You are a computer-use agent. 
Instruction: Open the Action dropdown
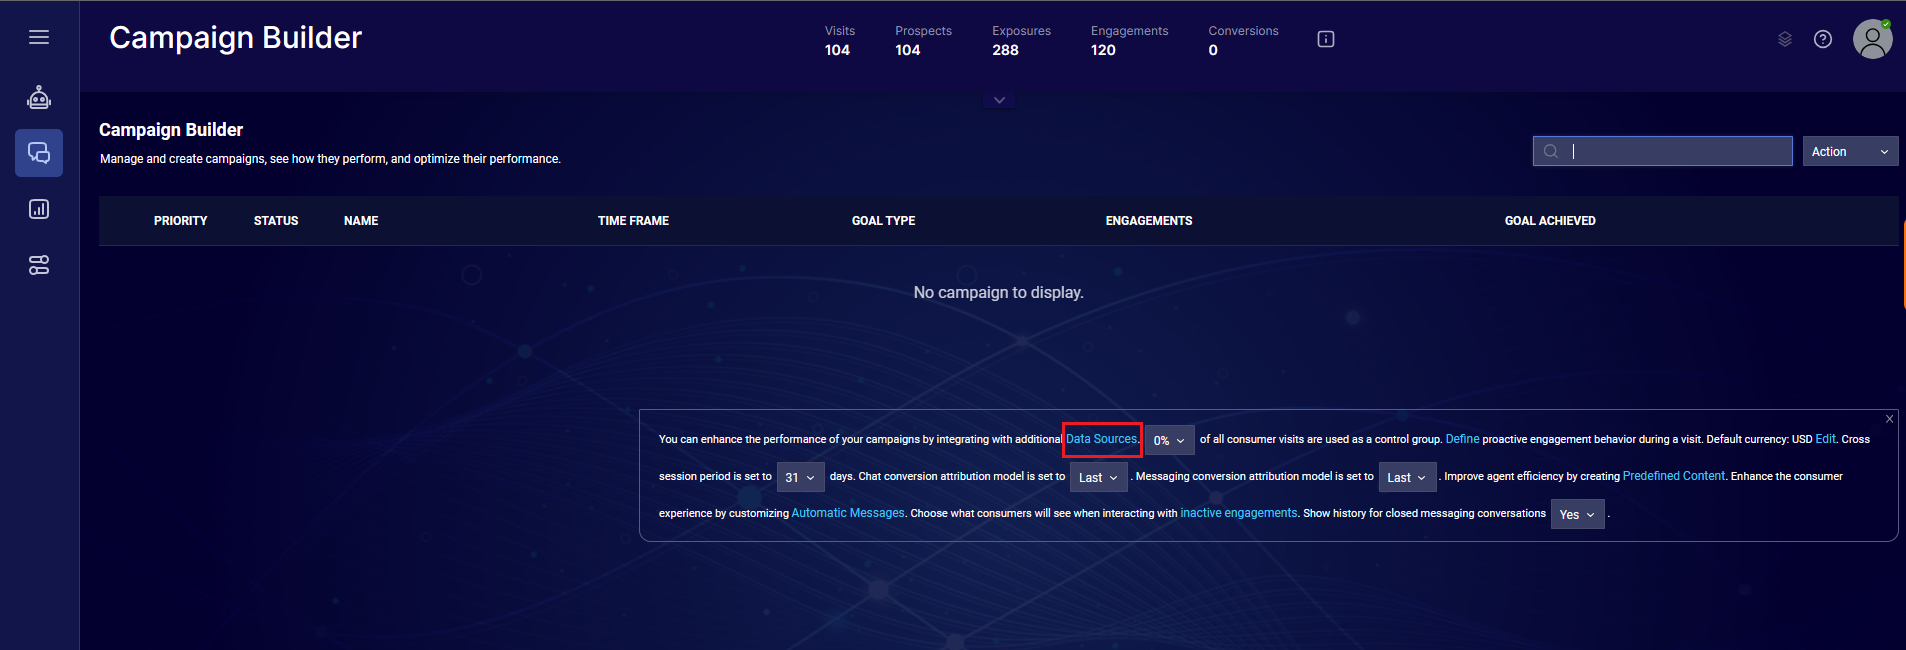(1850, 151)
